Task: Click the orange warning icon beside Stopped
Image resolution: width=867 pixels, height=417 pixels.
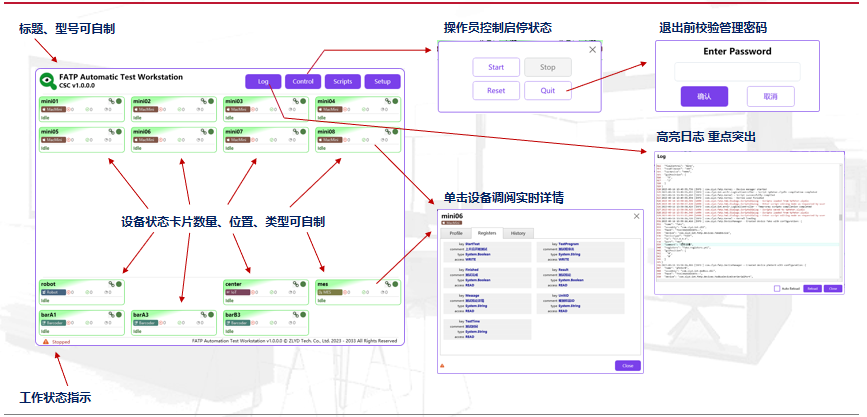Action: tap(45, 342)
